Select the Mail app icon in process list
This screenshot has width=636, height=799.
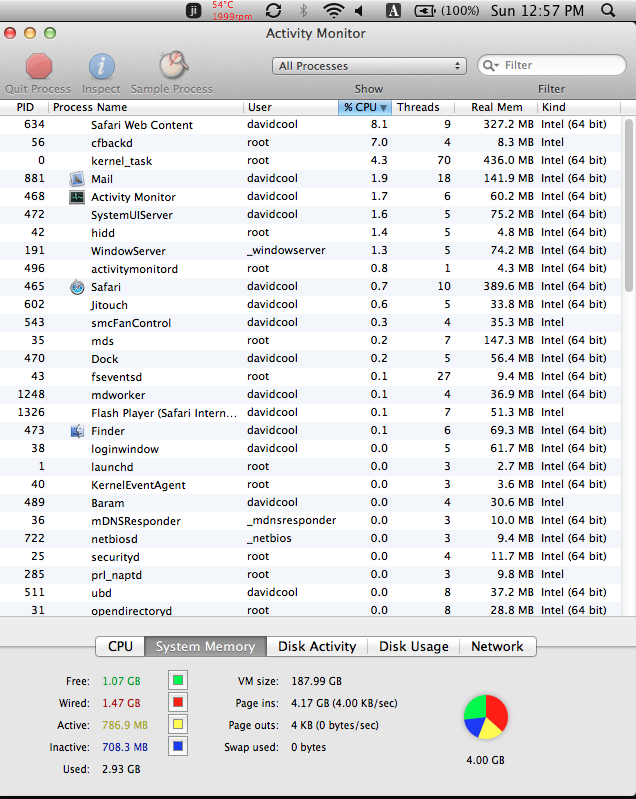point(77,179)
